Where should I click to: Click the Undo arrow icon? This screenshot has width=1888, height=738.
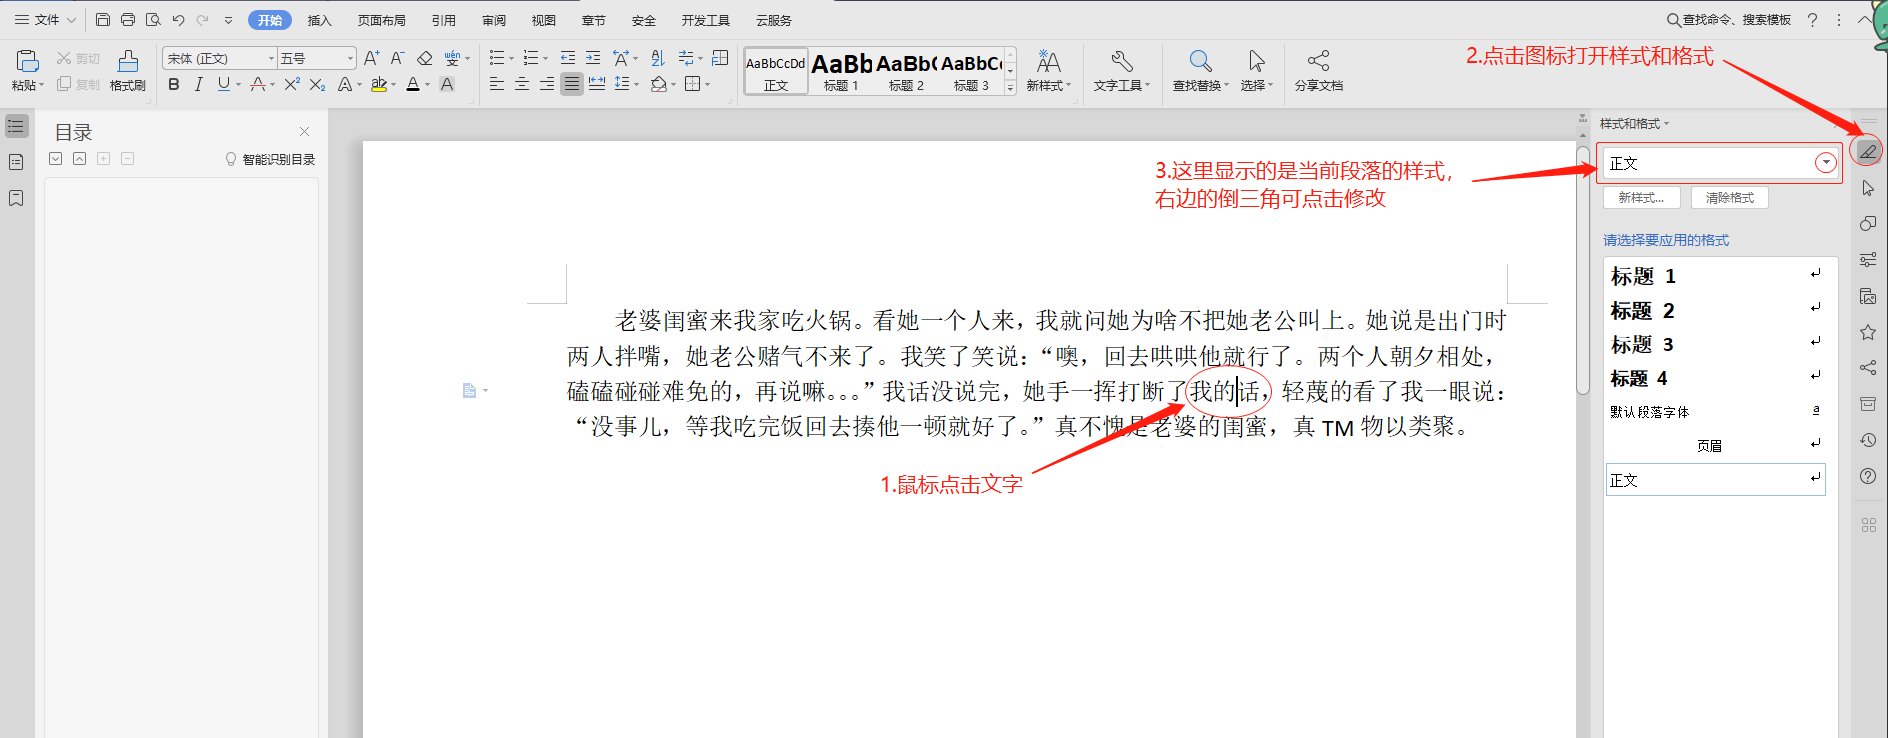click(178, 19)
